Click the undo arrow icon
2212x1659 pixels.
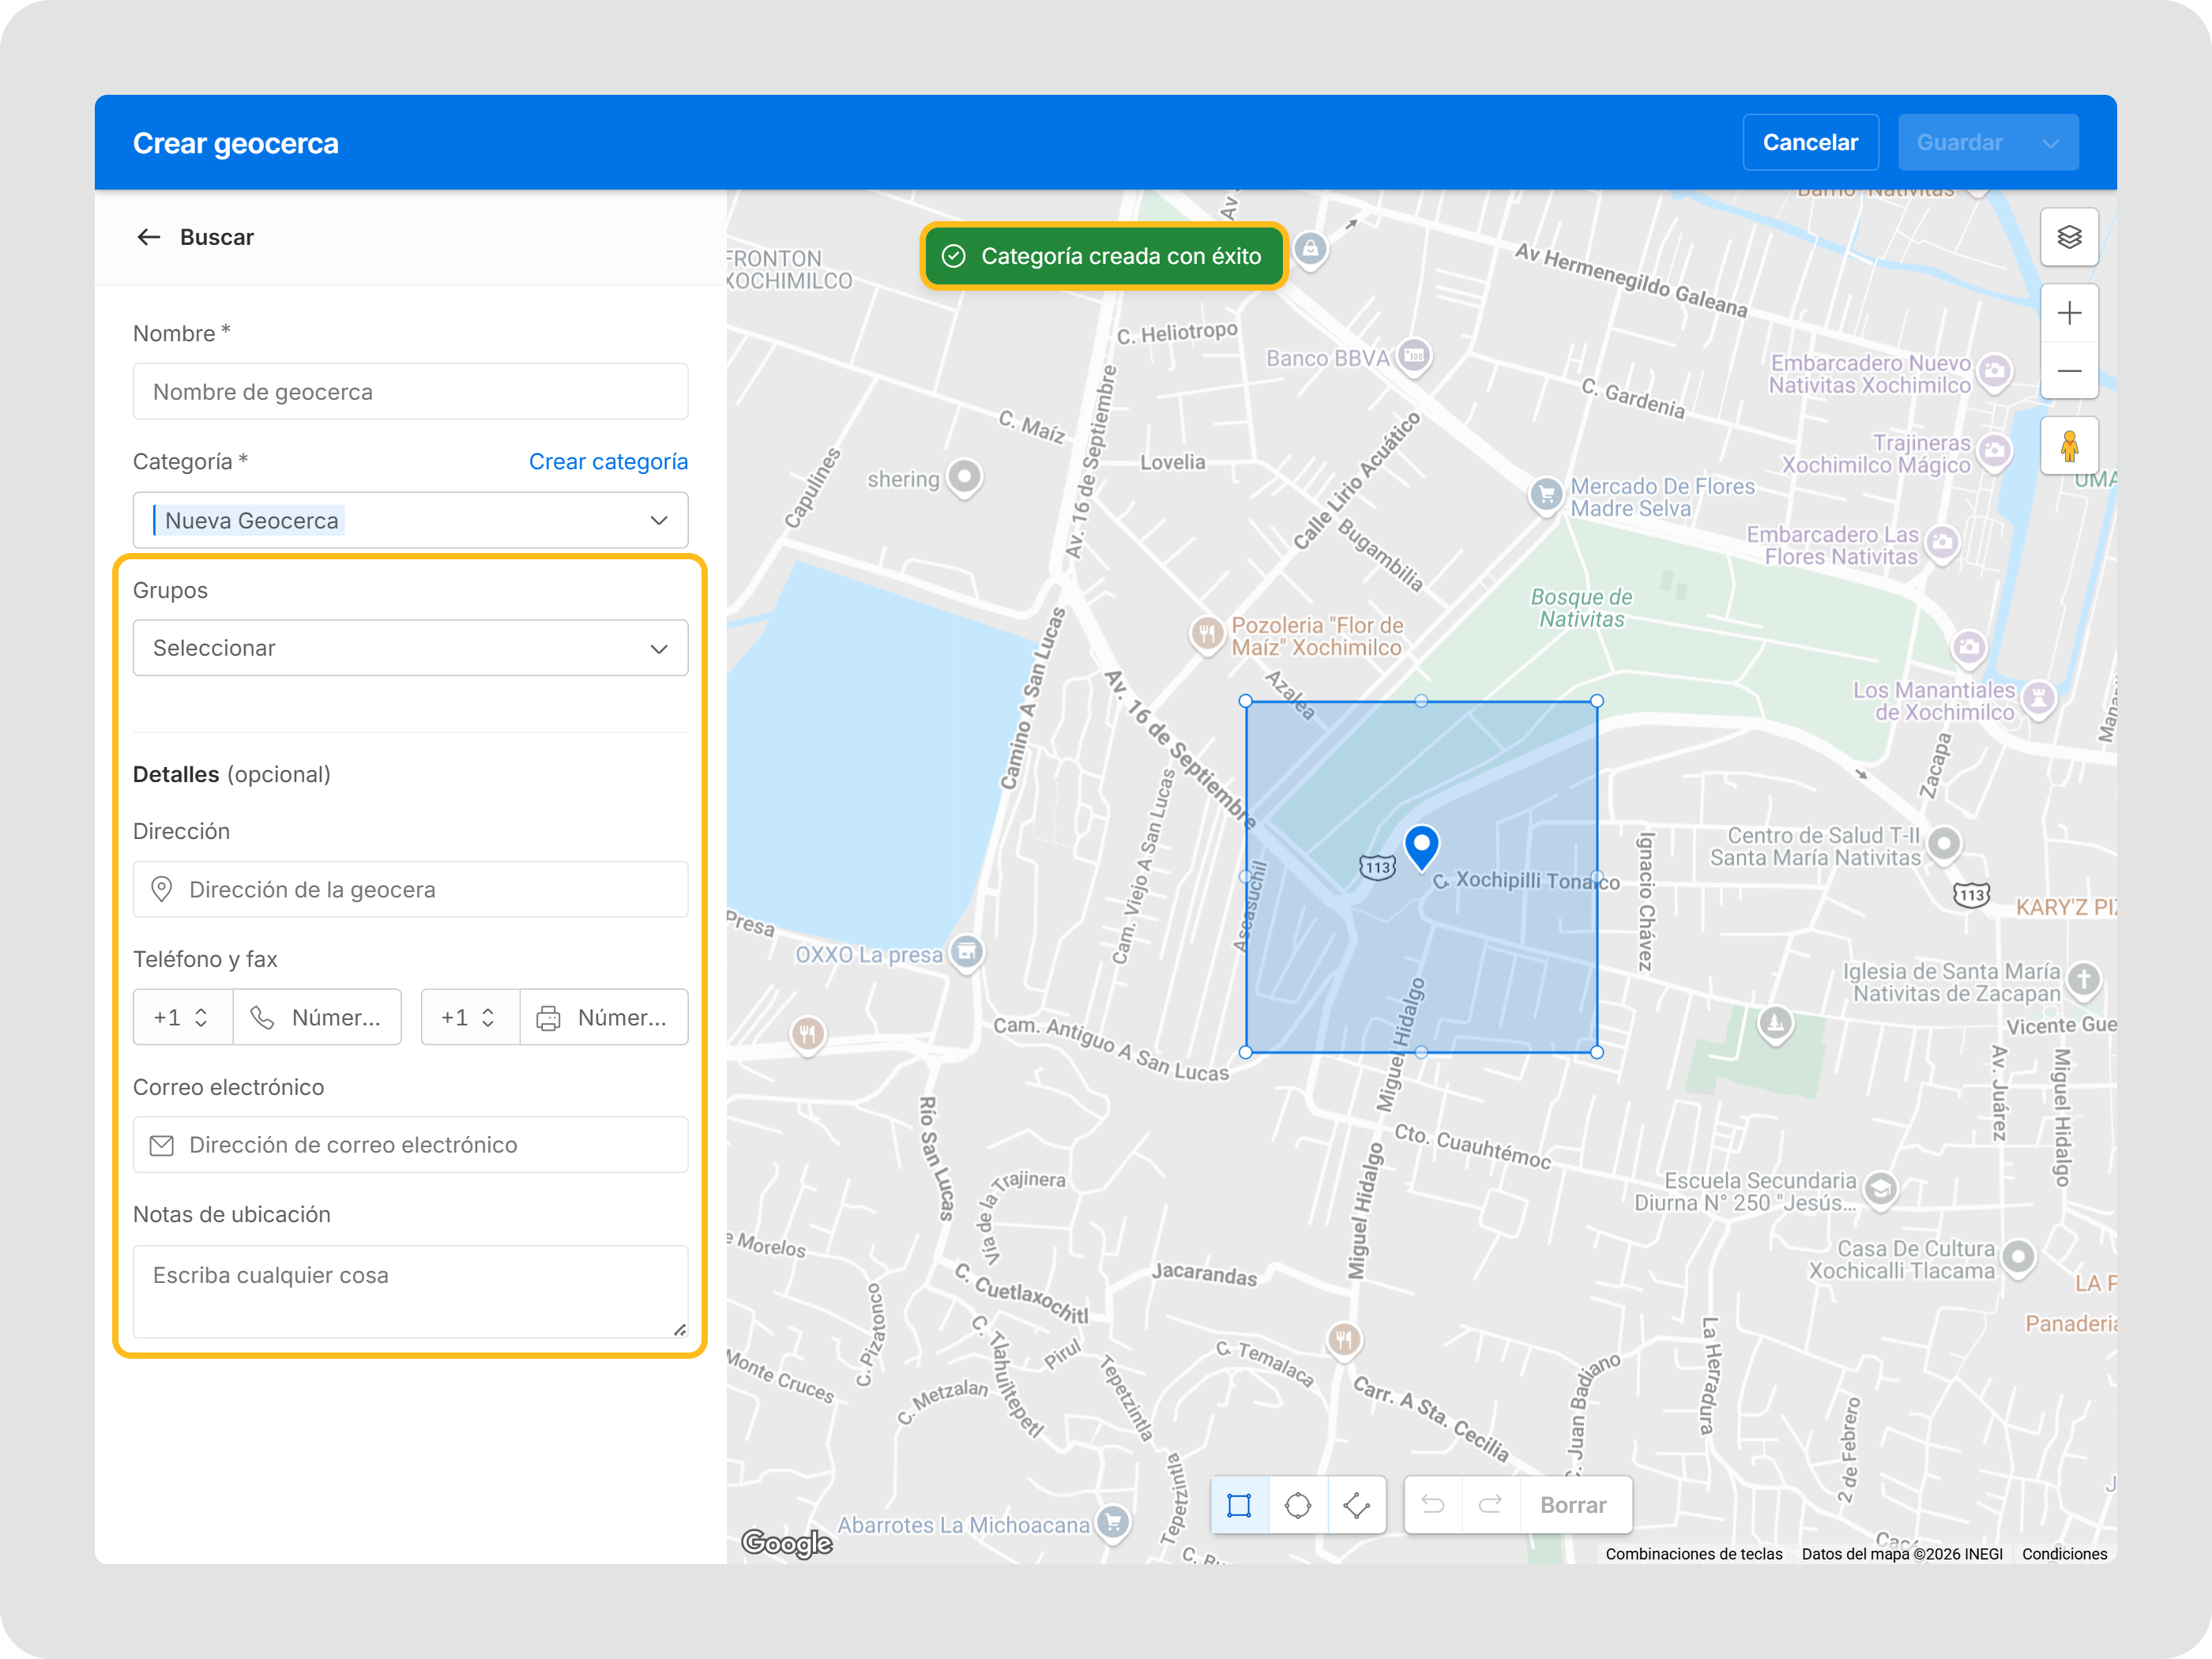1433,1505
